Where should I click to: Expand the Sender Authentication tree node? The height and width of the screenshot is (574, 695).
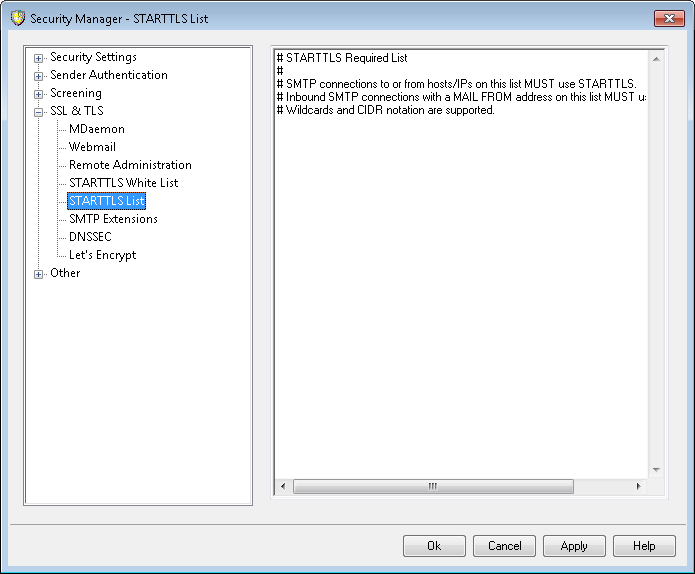point(39,76)
